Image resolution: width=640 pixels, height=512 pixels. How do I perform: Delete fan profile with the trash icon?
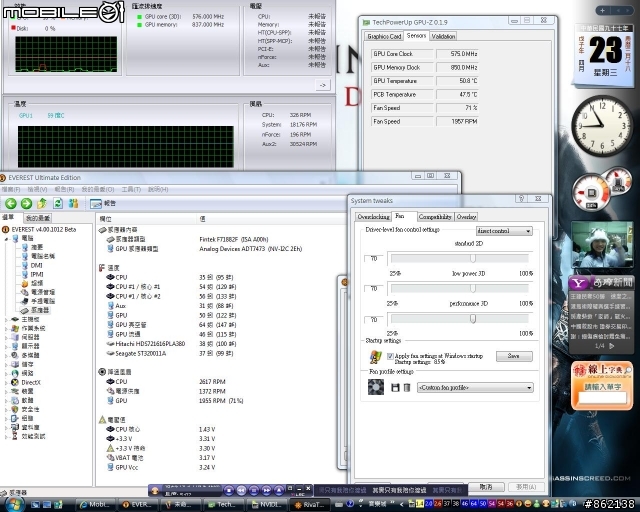click(x=407, y=387)
